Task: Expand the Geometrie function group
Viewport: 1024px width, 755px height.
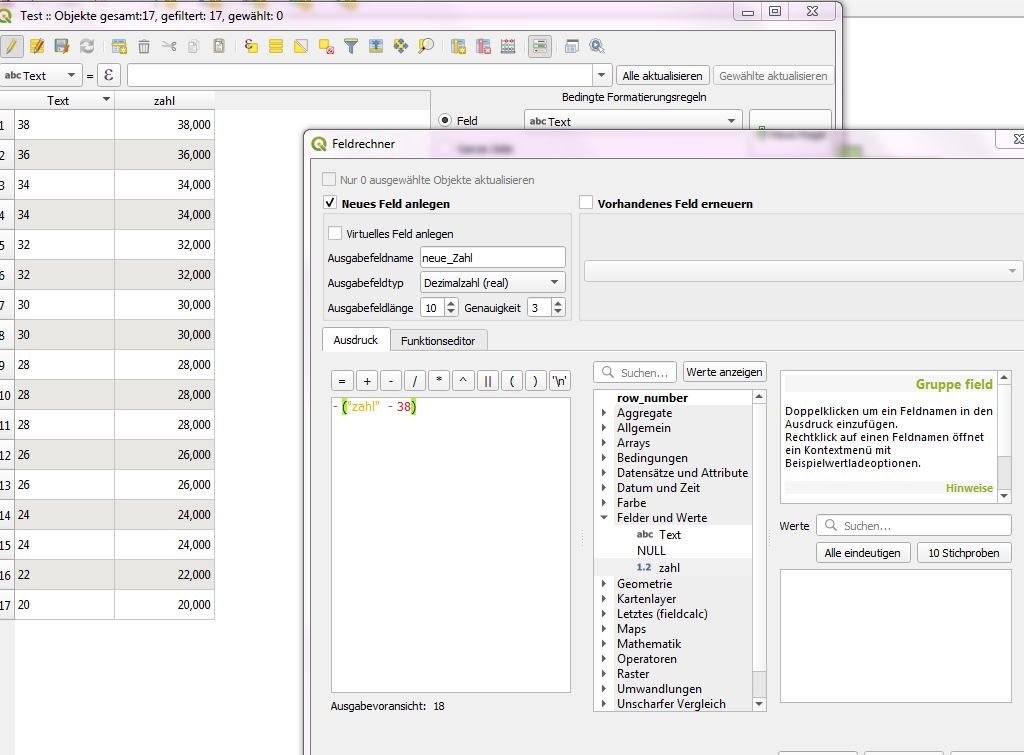Action: tap(604, 584)
